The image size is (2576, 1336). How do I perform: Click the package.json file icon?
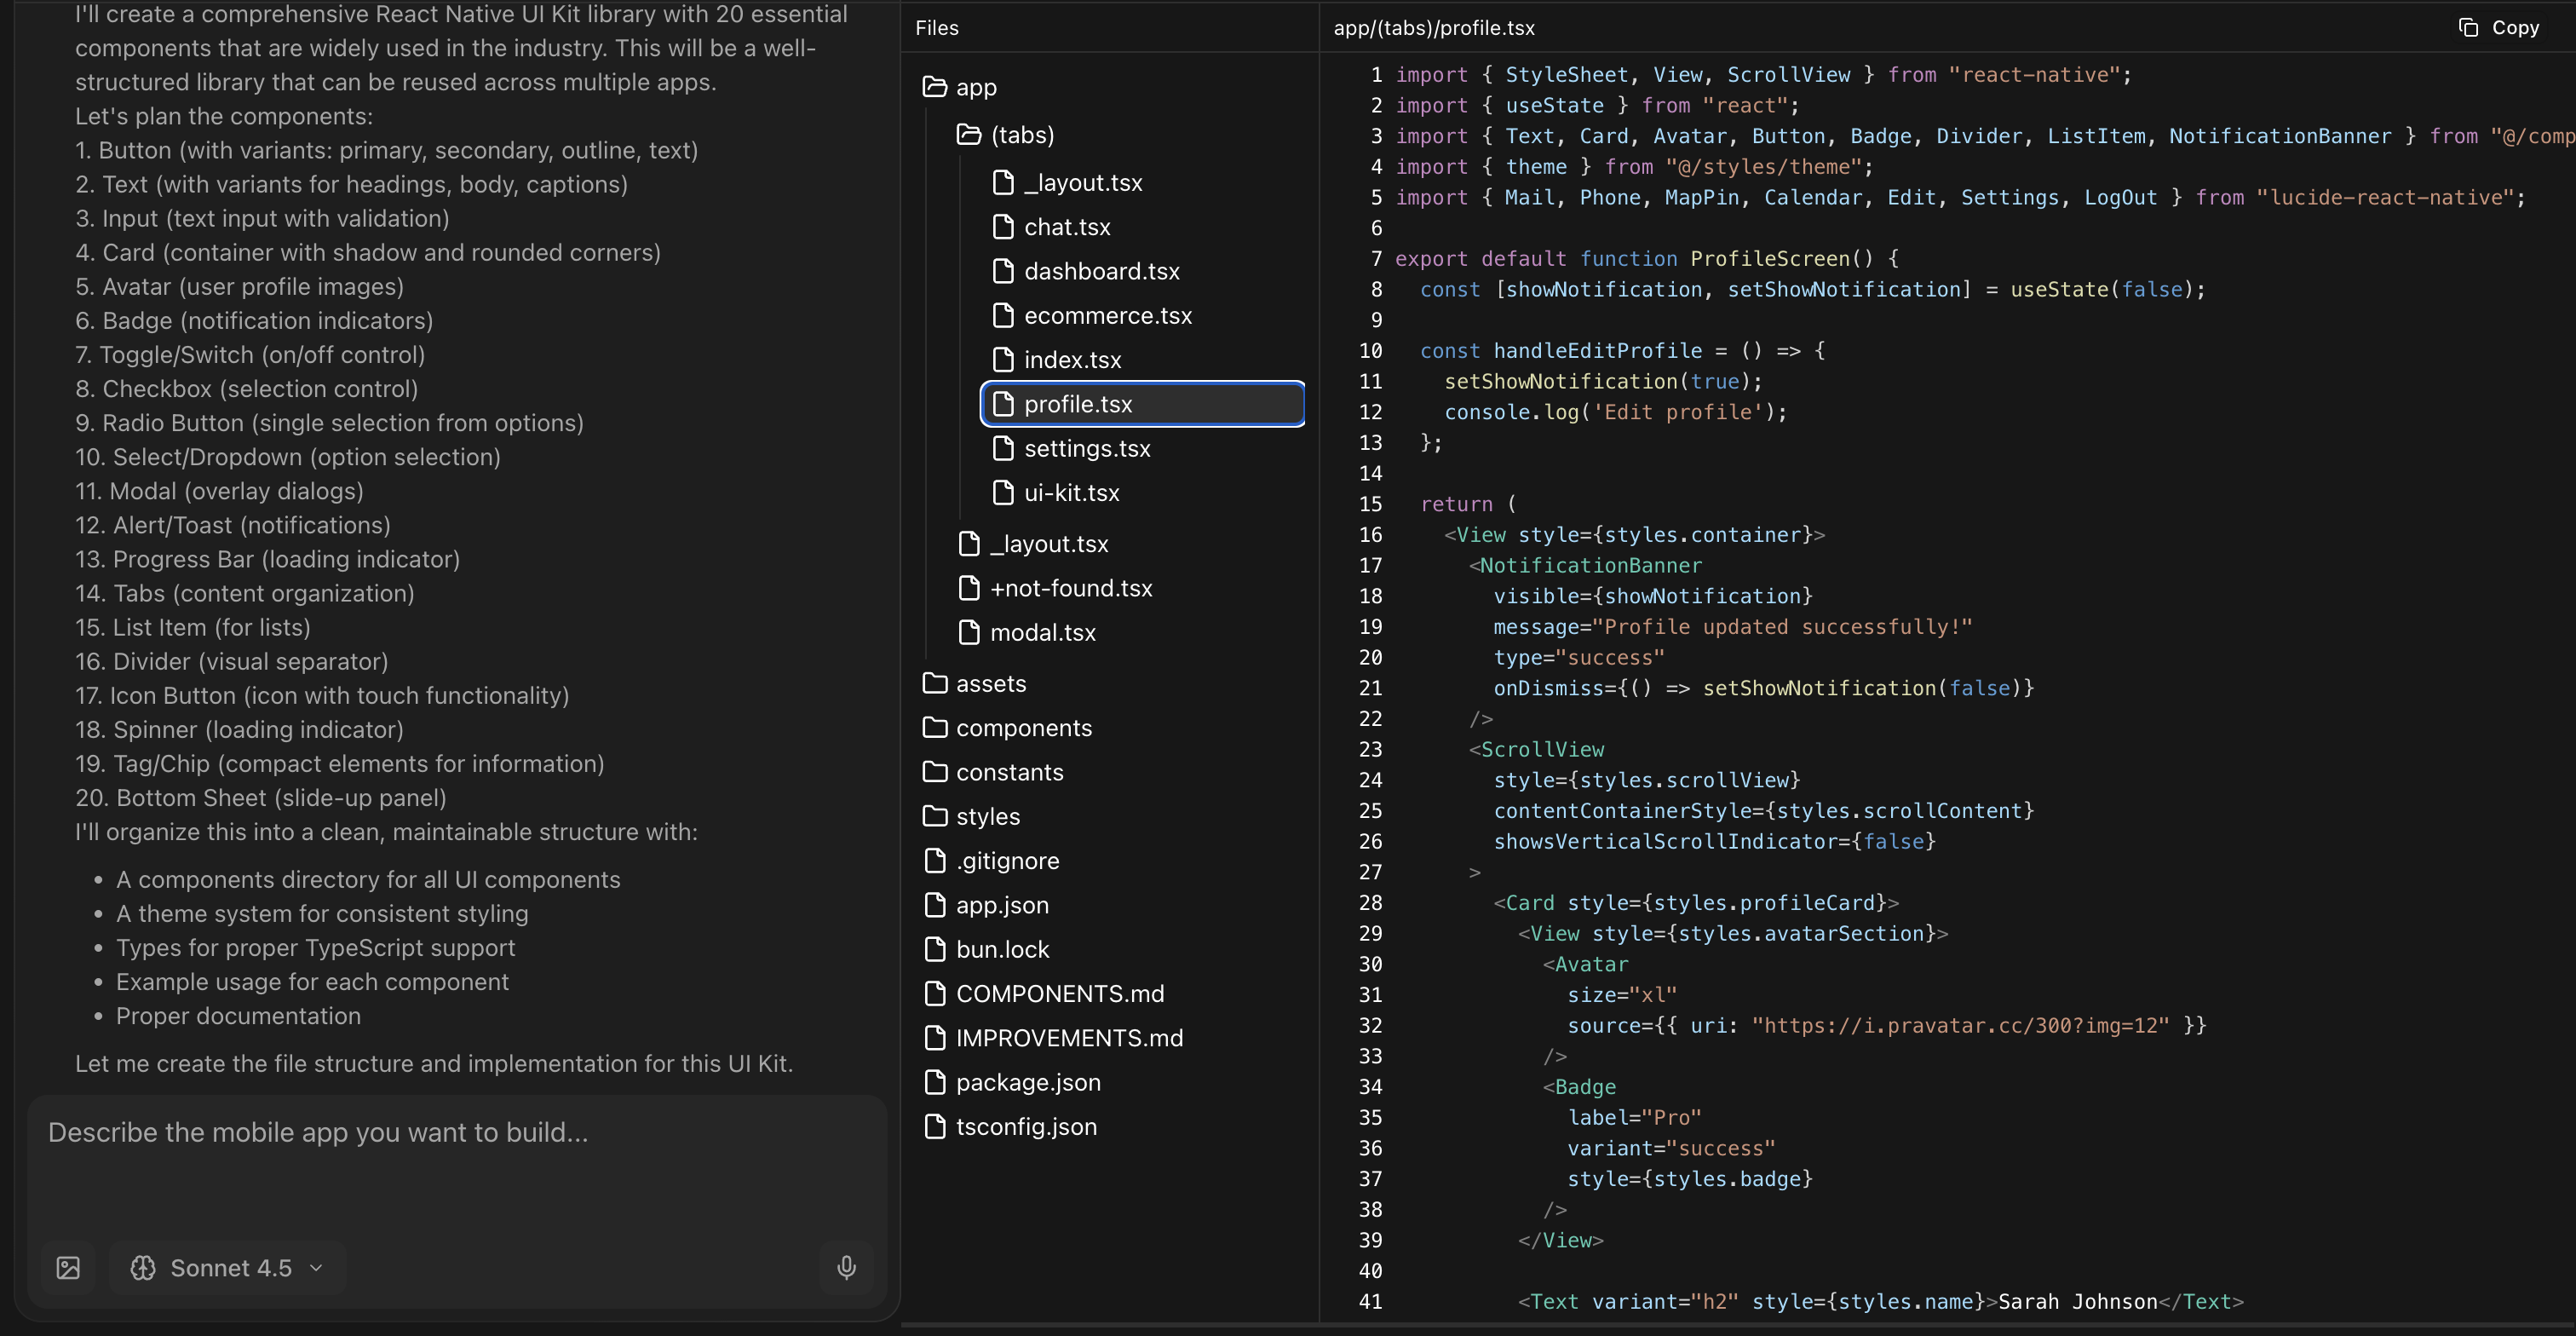pos(935,1082)
